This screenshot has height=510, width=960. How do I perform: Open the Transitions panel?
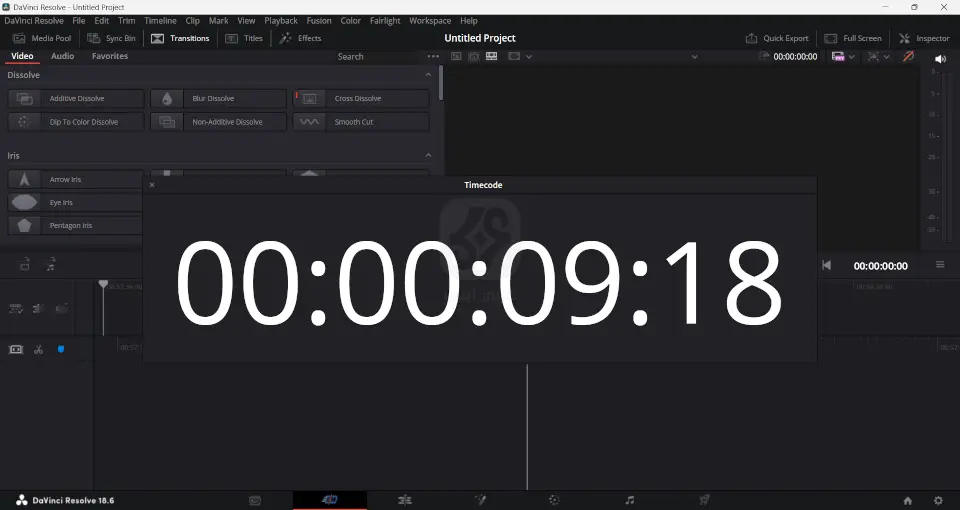point(180,38)
